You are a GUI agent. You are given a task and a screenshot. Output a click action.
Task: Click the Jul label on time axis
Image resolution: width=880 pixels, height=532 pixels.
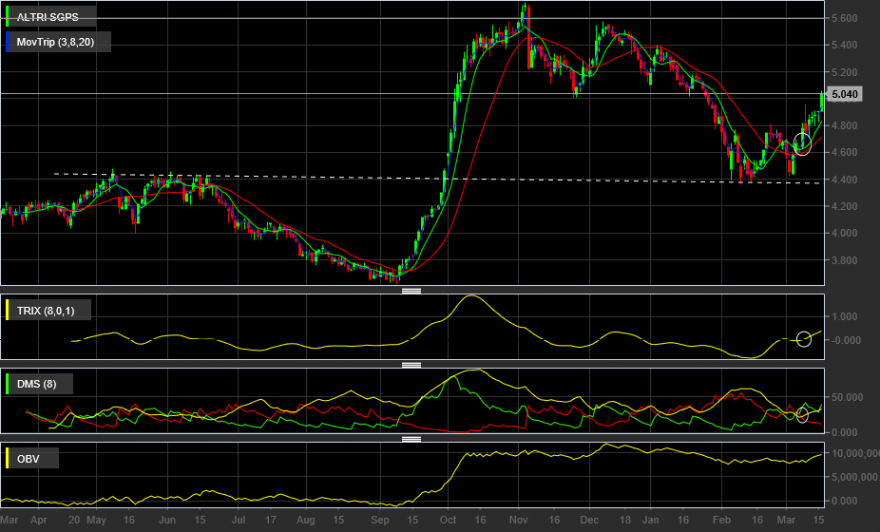(239, 520)
